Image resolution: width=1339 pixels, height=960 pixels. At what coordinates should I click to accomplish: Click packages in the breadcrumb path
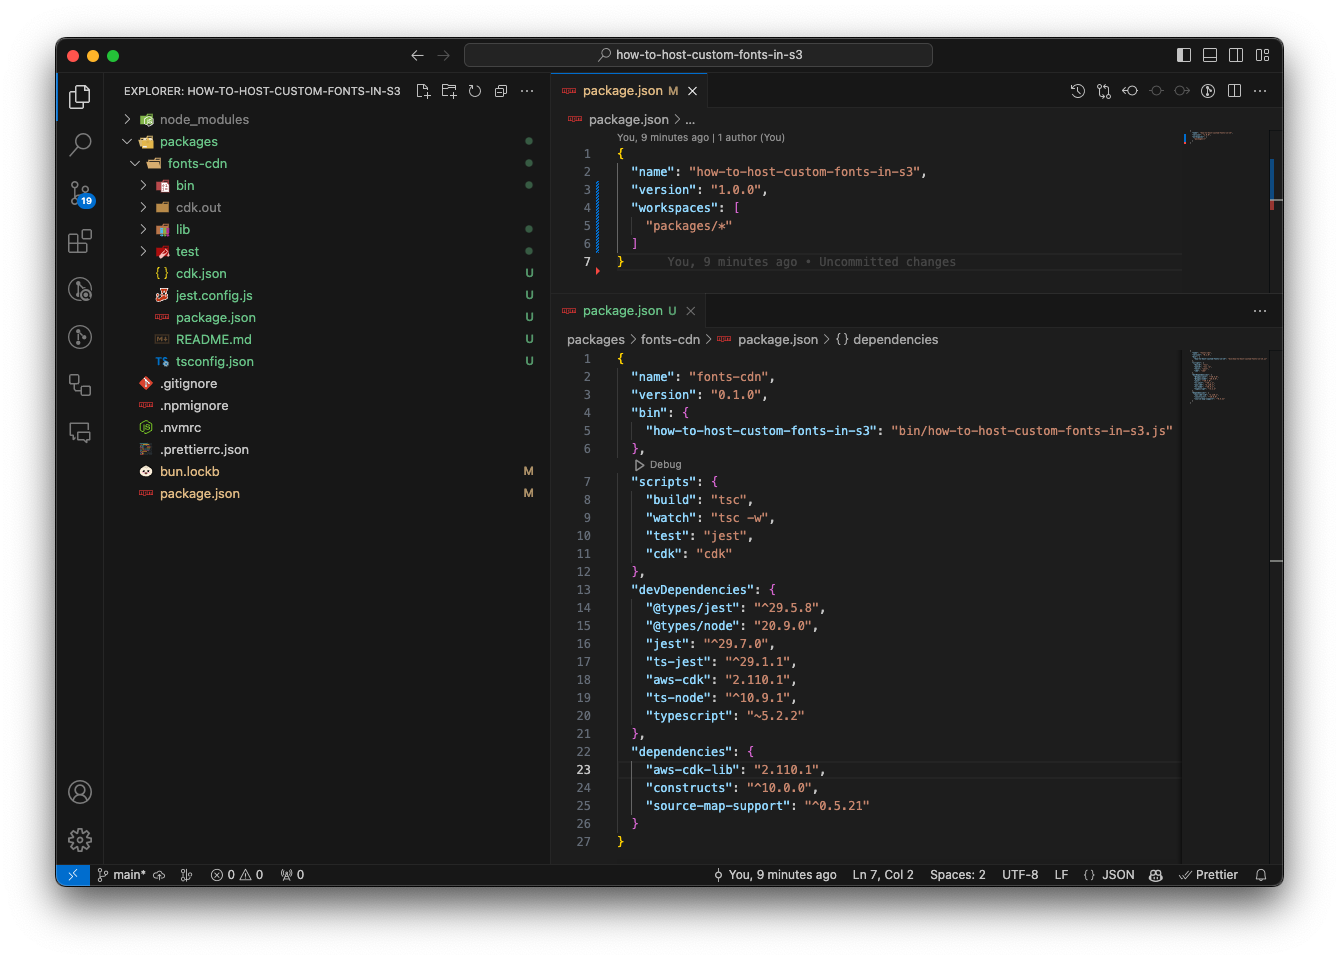point(595,340)
